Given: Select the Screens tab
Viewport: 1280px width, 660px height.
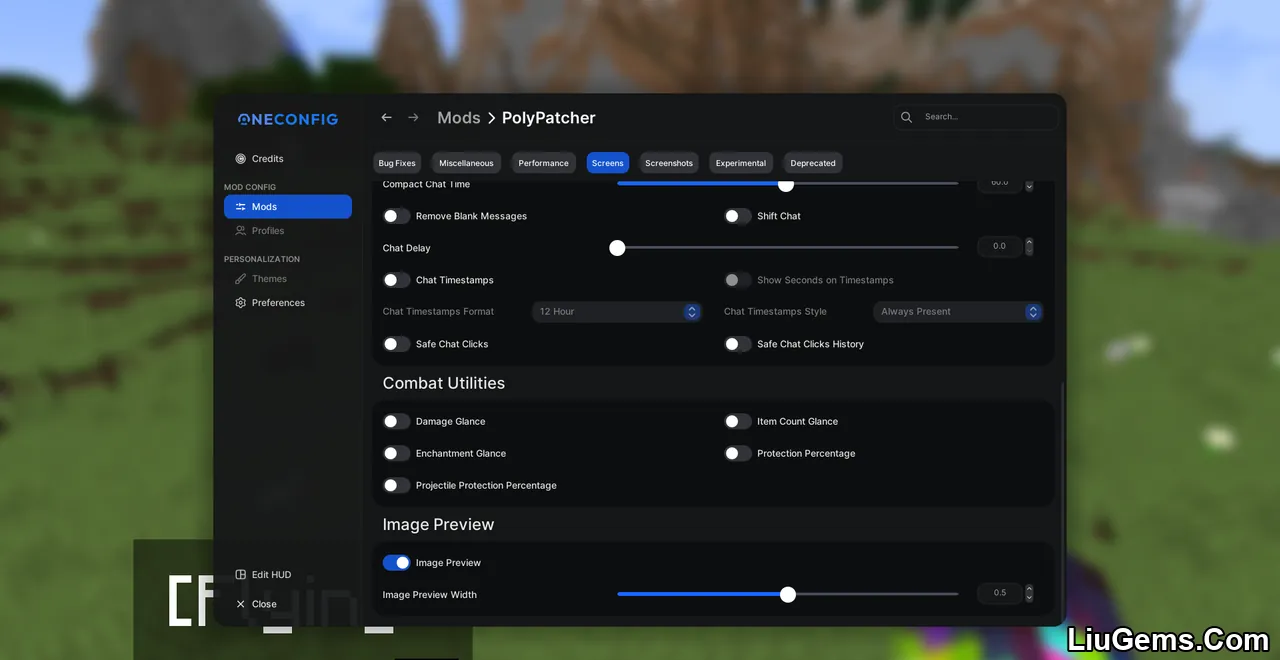Looking at the screenshot, I should [x=607, y=163].
